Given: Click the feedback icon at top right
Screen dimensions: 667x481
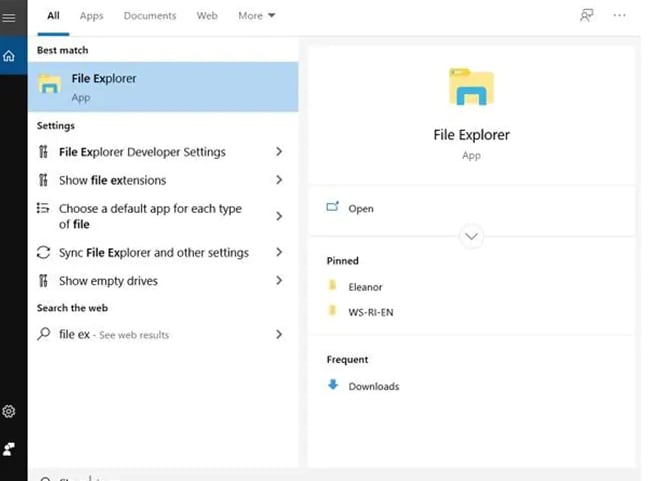Looking at the screenshot, I should click(x=586, y=16).
